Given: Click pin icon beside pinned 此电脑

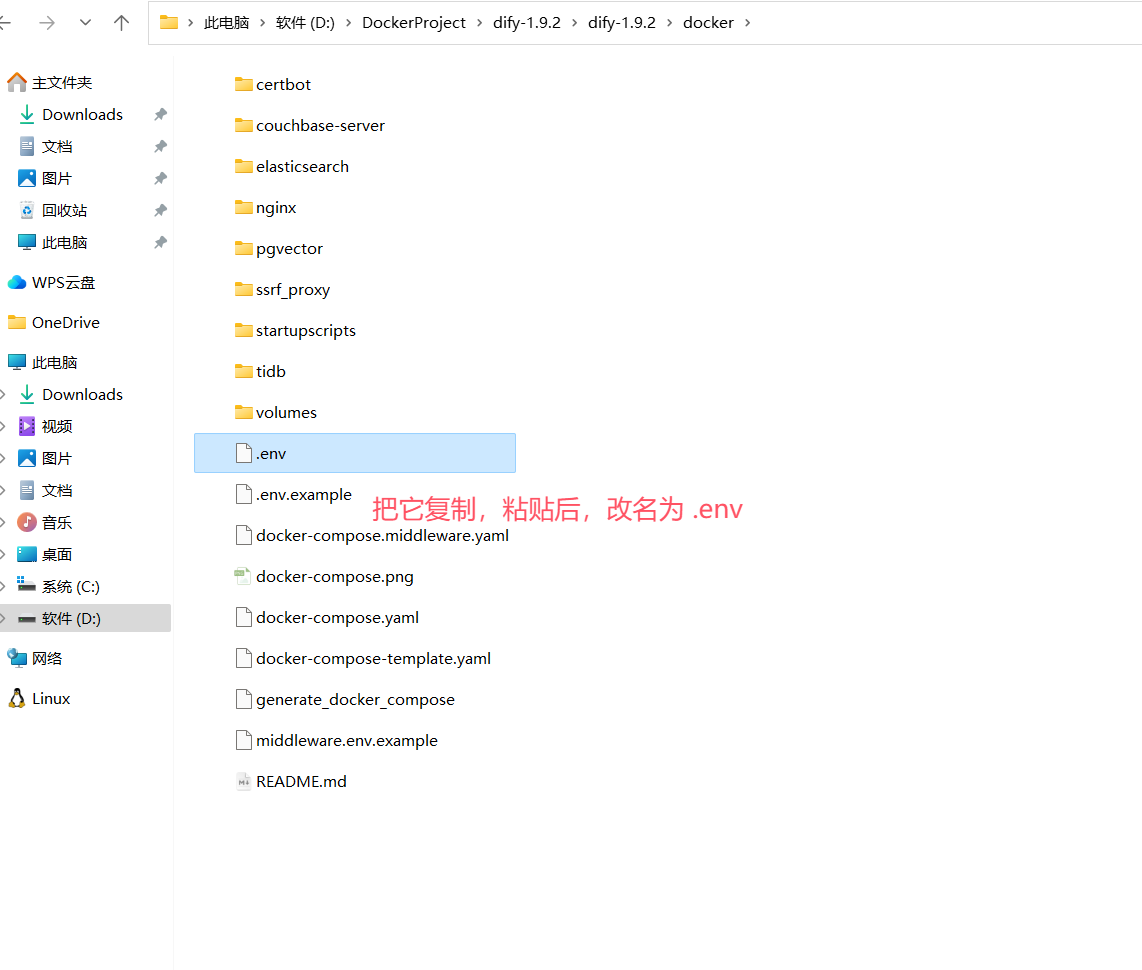Looking at the screenshot, I should tap(160, 242).
